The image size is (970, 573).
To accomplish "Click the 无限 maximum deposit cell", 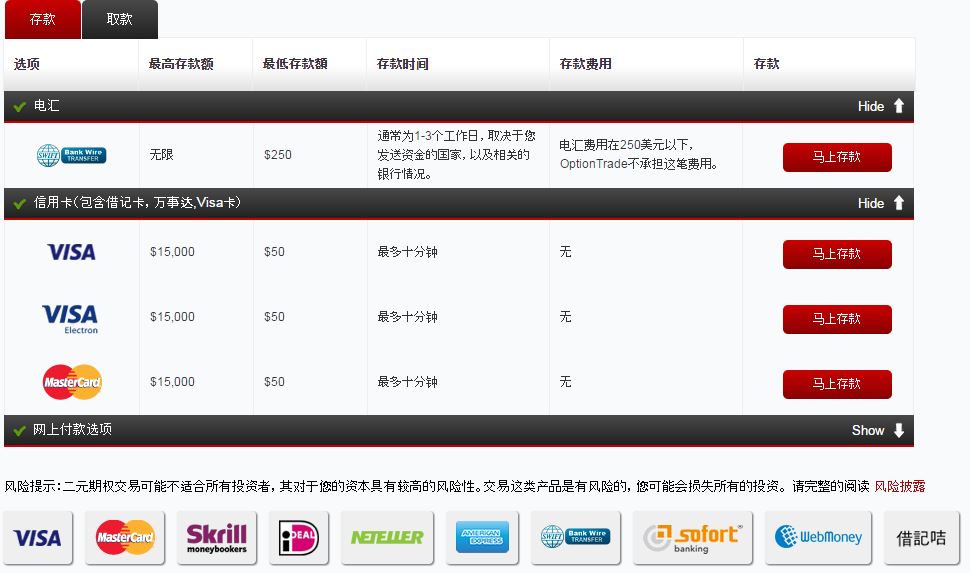I will click(x=161, y=155).
